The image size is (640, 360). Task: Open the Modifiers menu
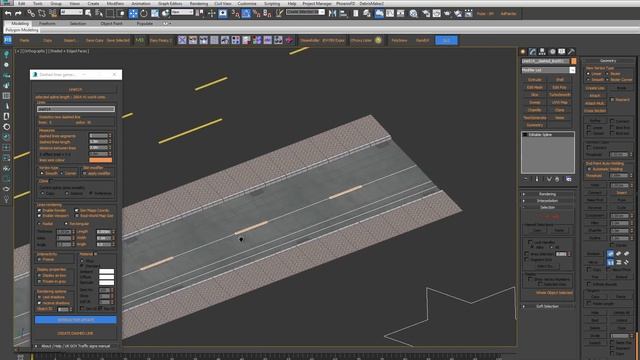coord(115,3)
